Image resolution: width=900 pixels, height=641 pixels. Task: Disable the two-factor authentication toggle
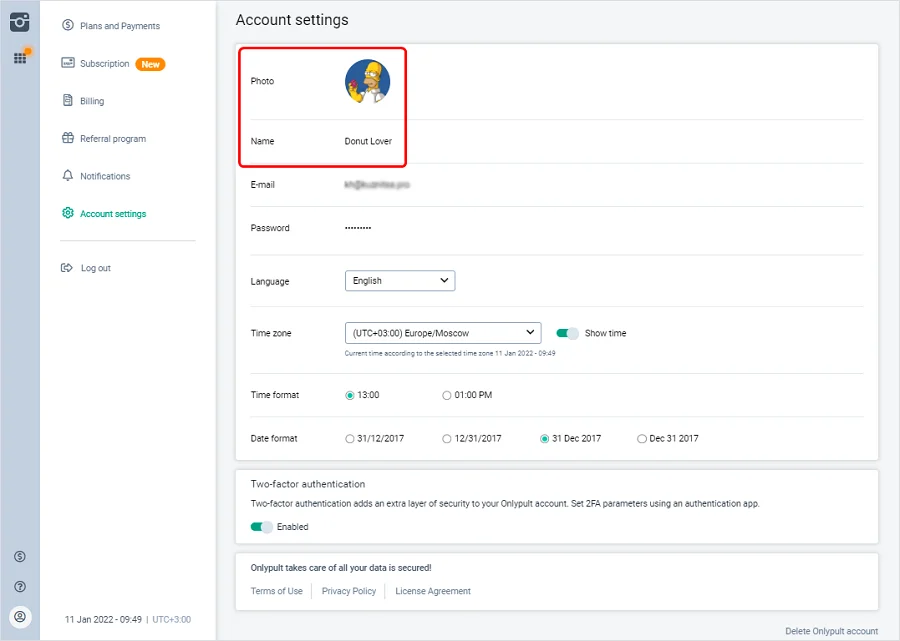pos(261,527)
